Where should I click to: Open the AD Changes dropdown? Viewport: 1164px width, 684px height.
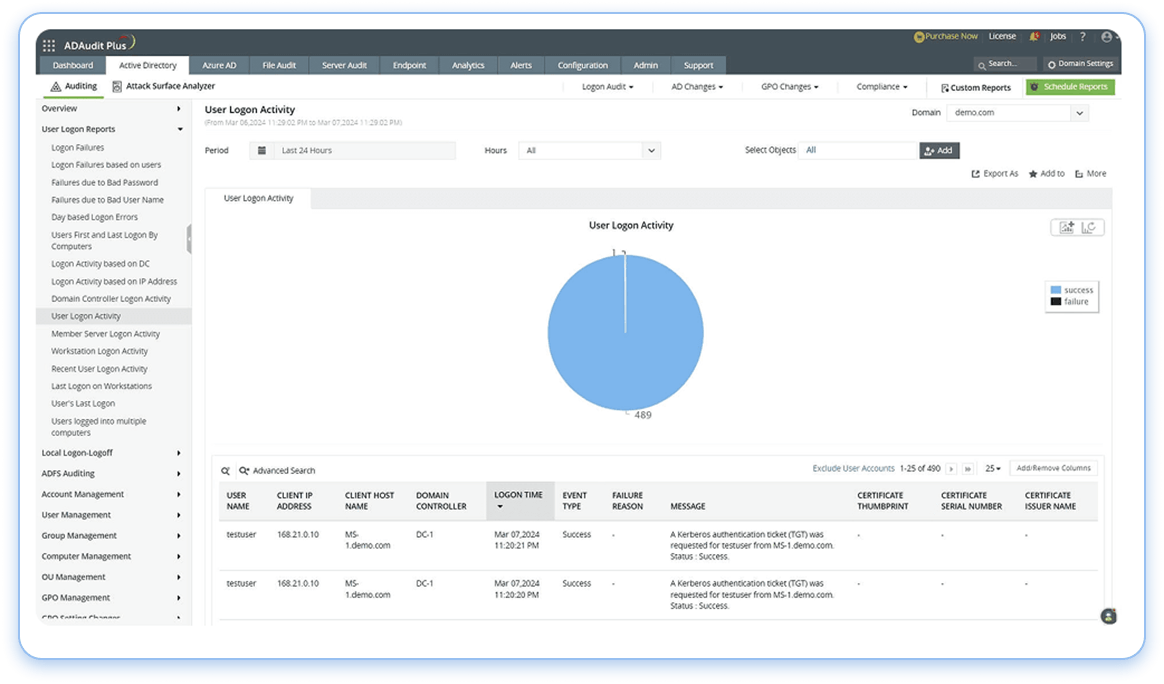[x=696, y=87]
